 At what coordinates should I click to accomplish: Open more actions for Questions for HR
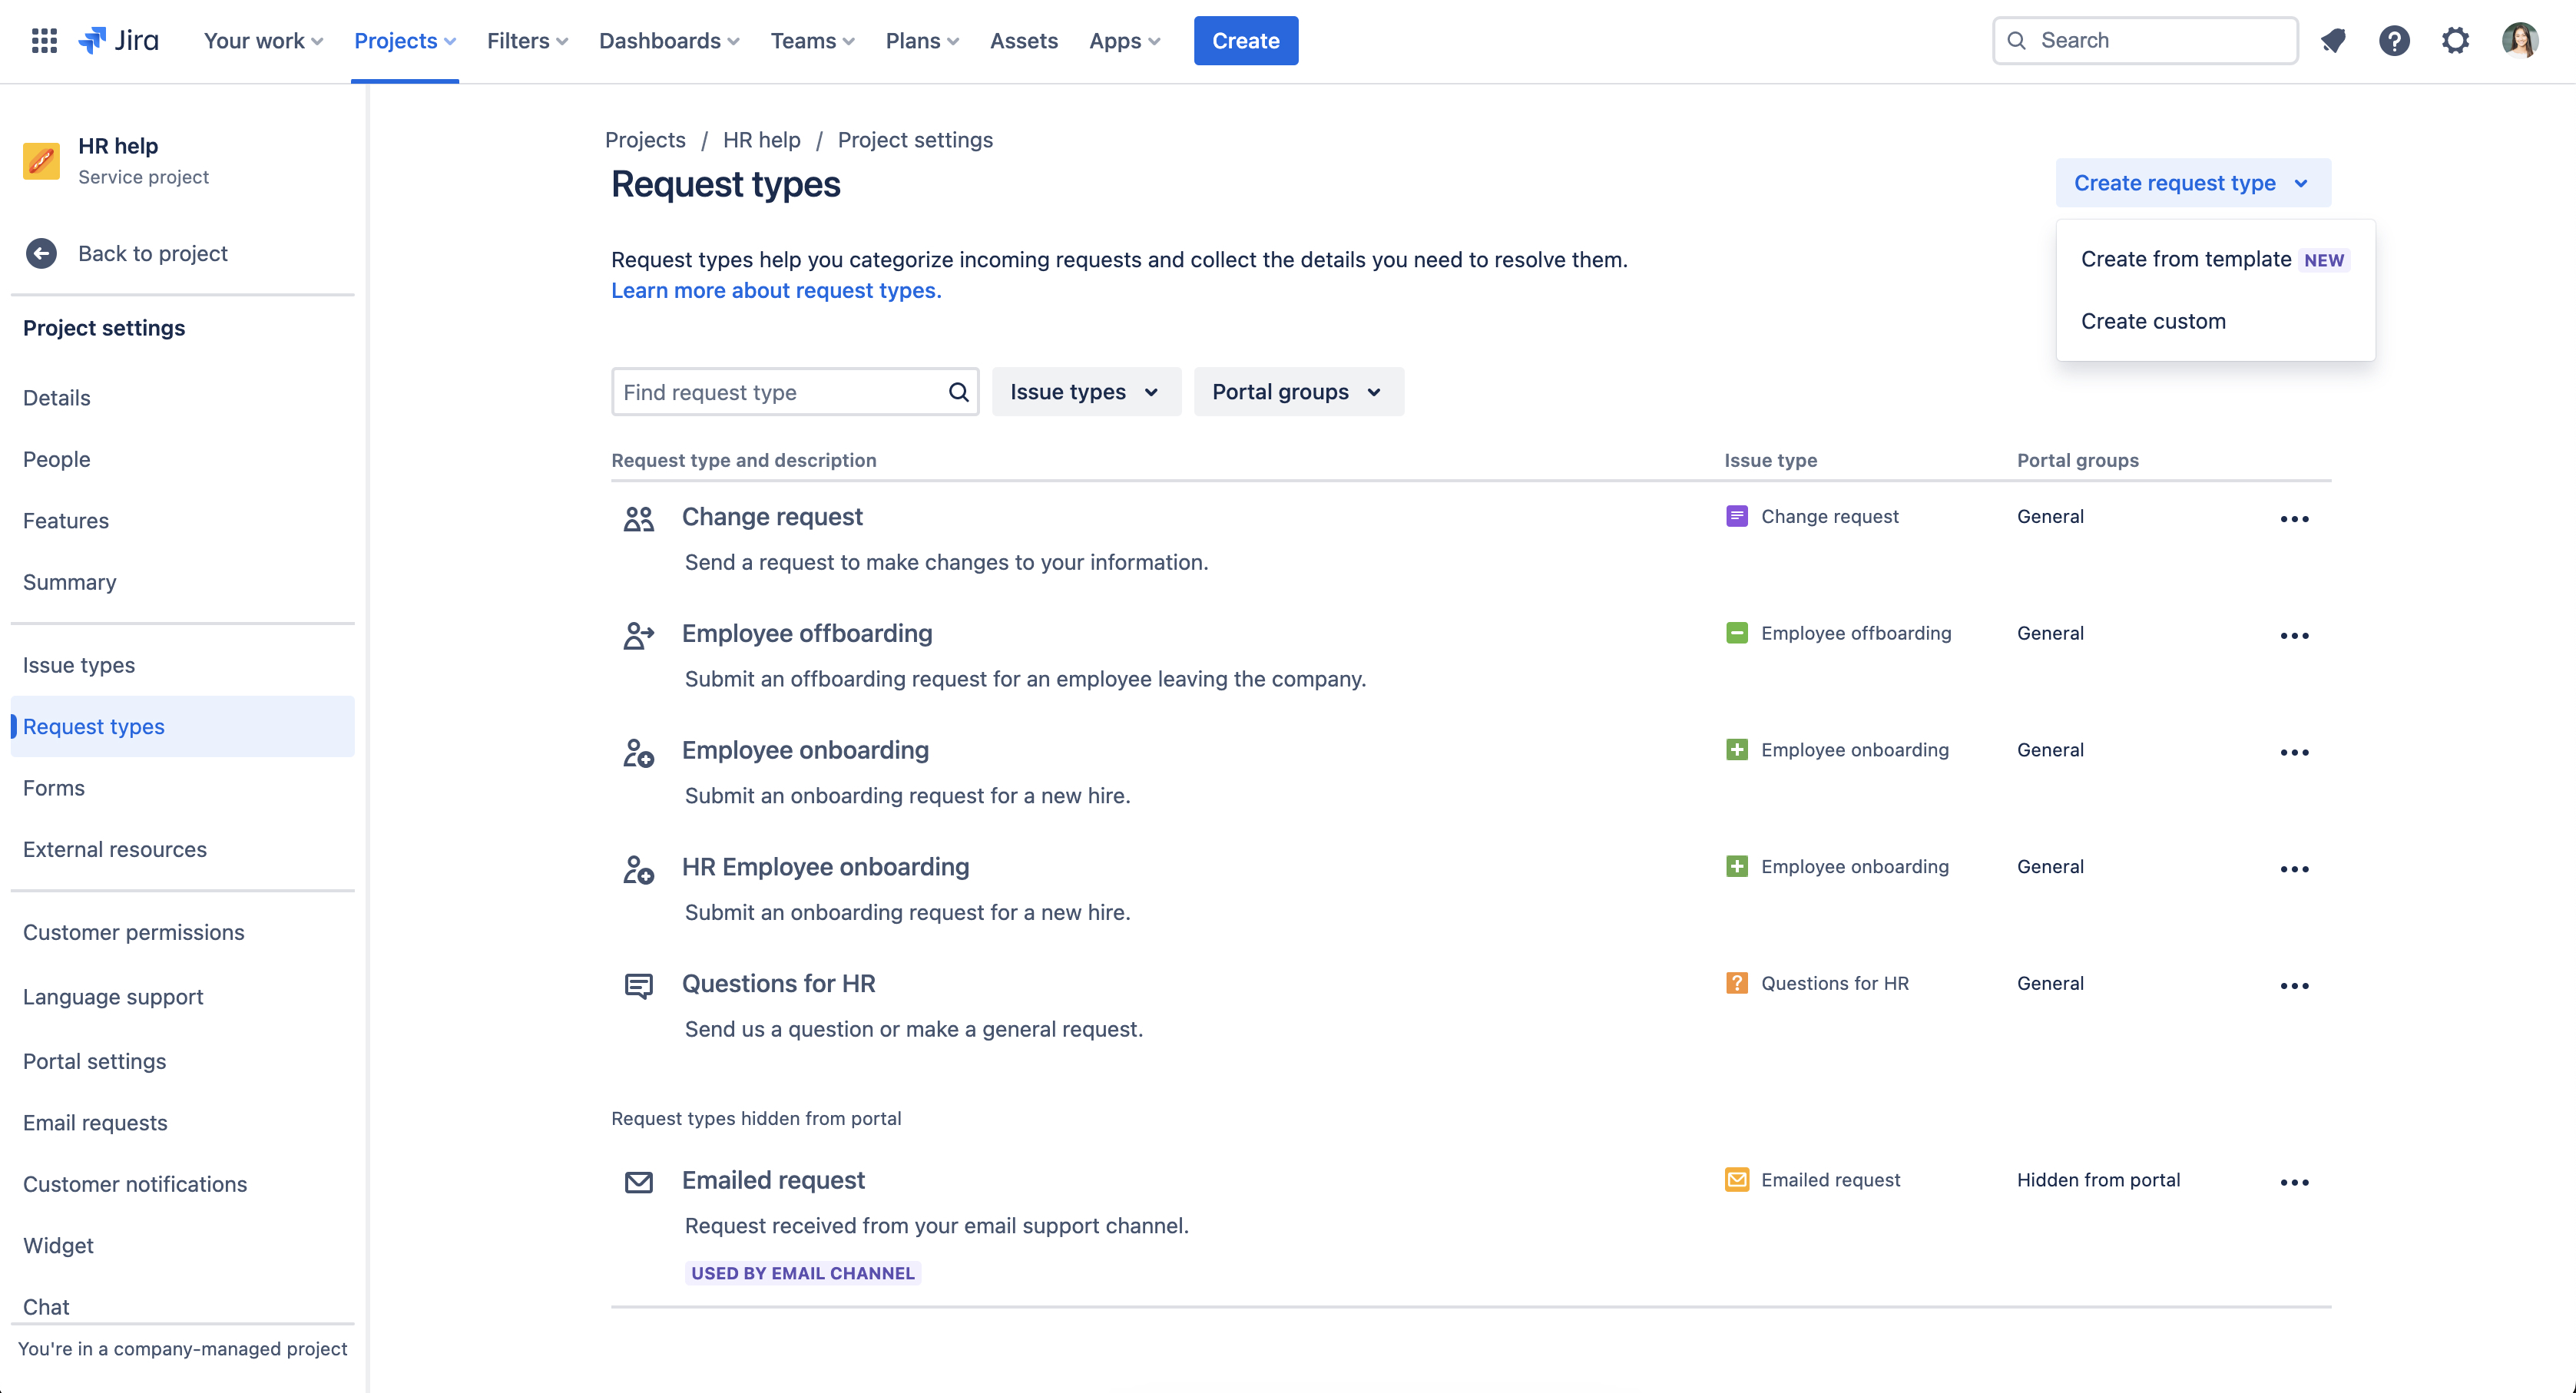[2294, 986]
